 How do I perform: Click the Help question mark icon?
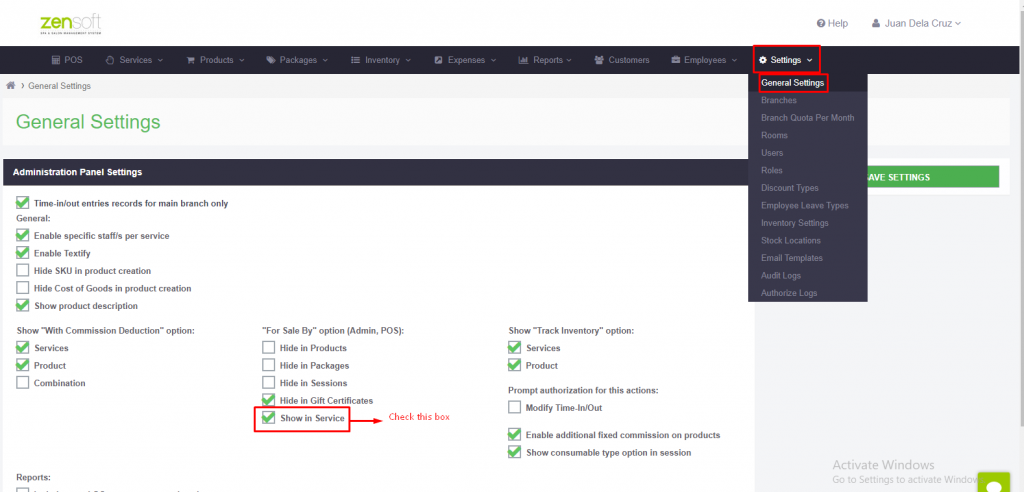[821, 23]
